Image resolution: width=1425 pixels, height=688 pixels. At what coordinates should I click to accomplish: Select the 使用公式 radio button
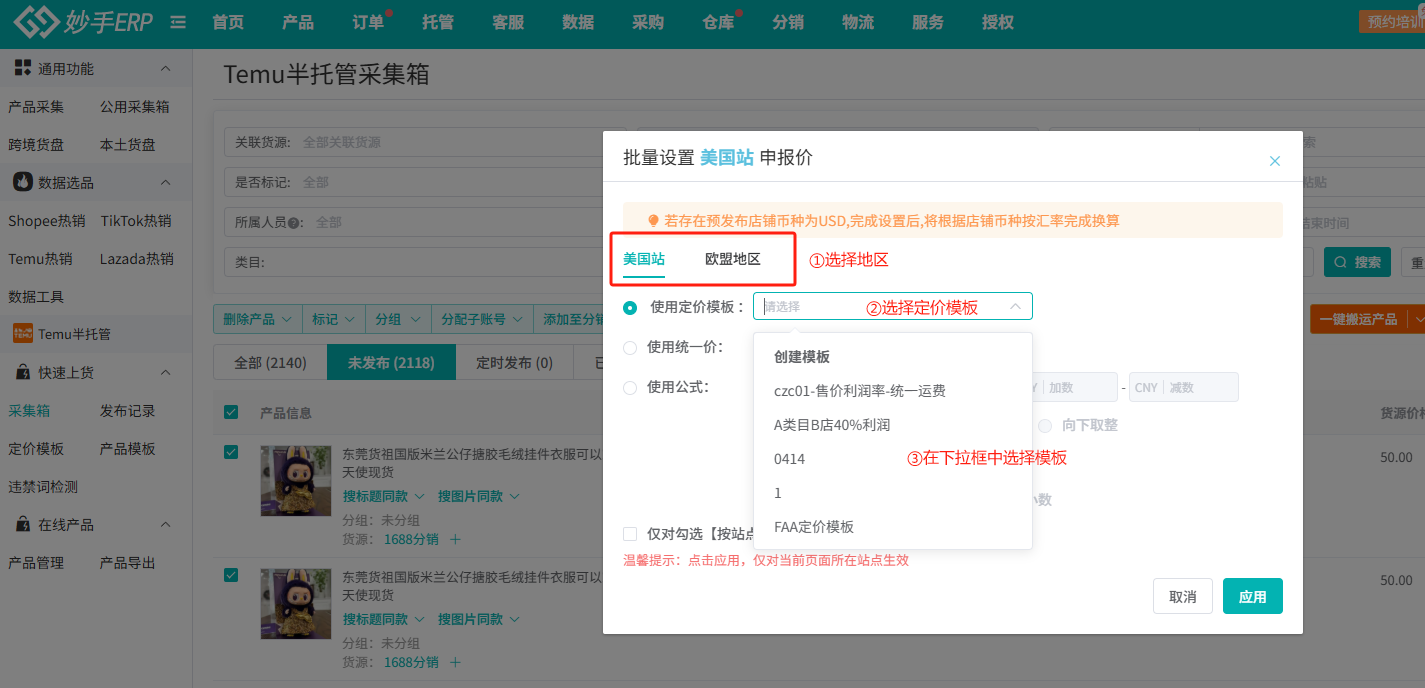[630, 387]
